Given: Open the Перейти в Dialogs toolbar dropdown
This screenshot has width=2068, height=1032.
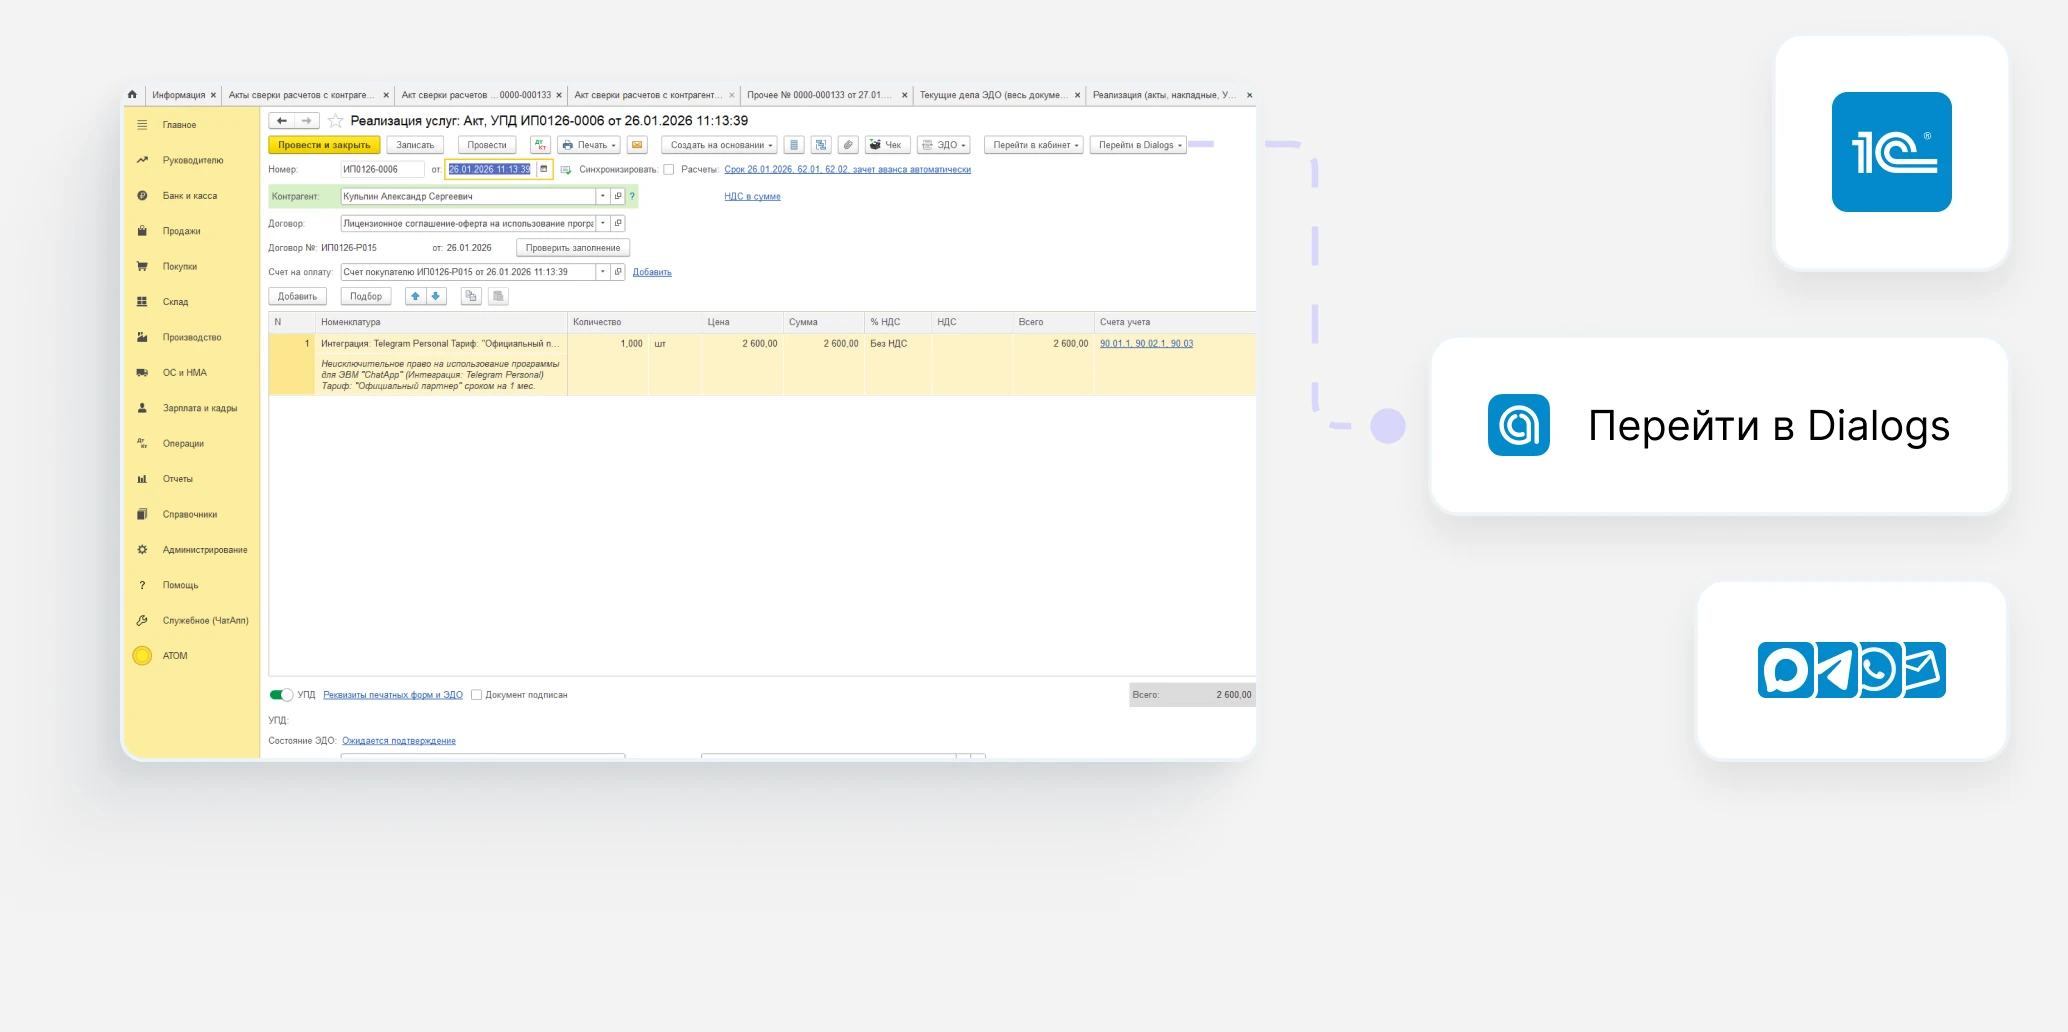Looking at the screenshot, I should [1139, 145].
